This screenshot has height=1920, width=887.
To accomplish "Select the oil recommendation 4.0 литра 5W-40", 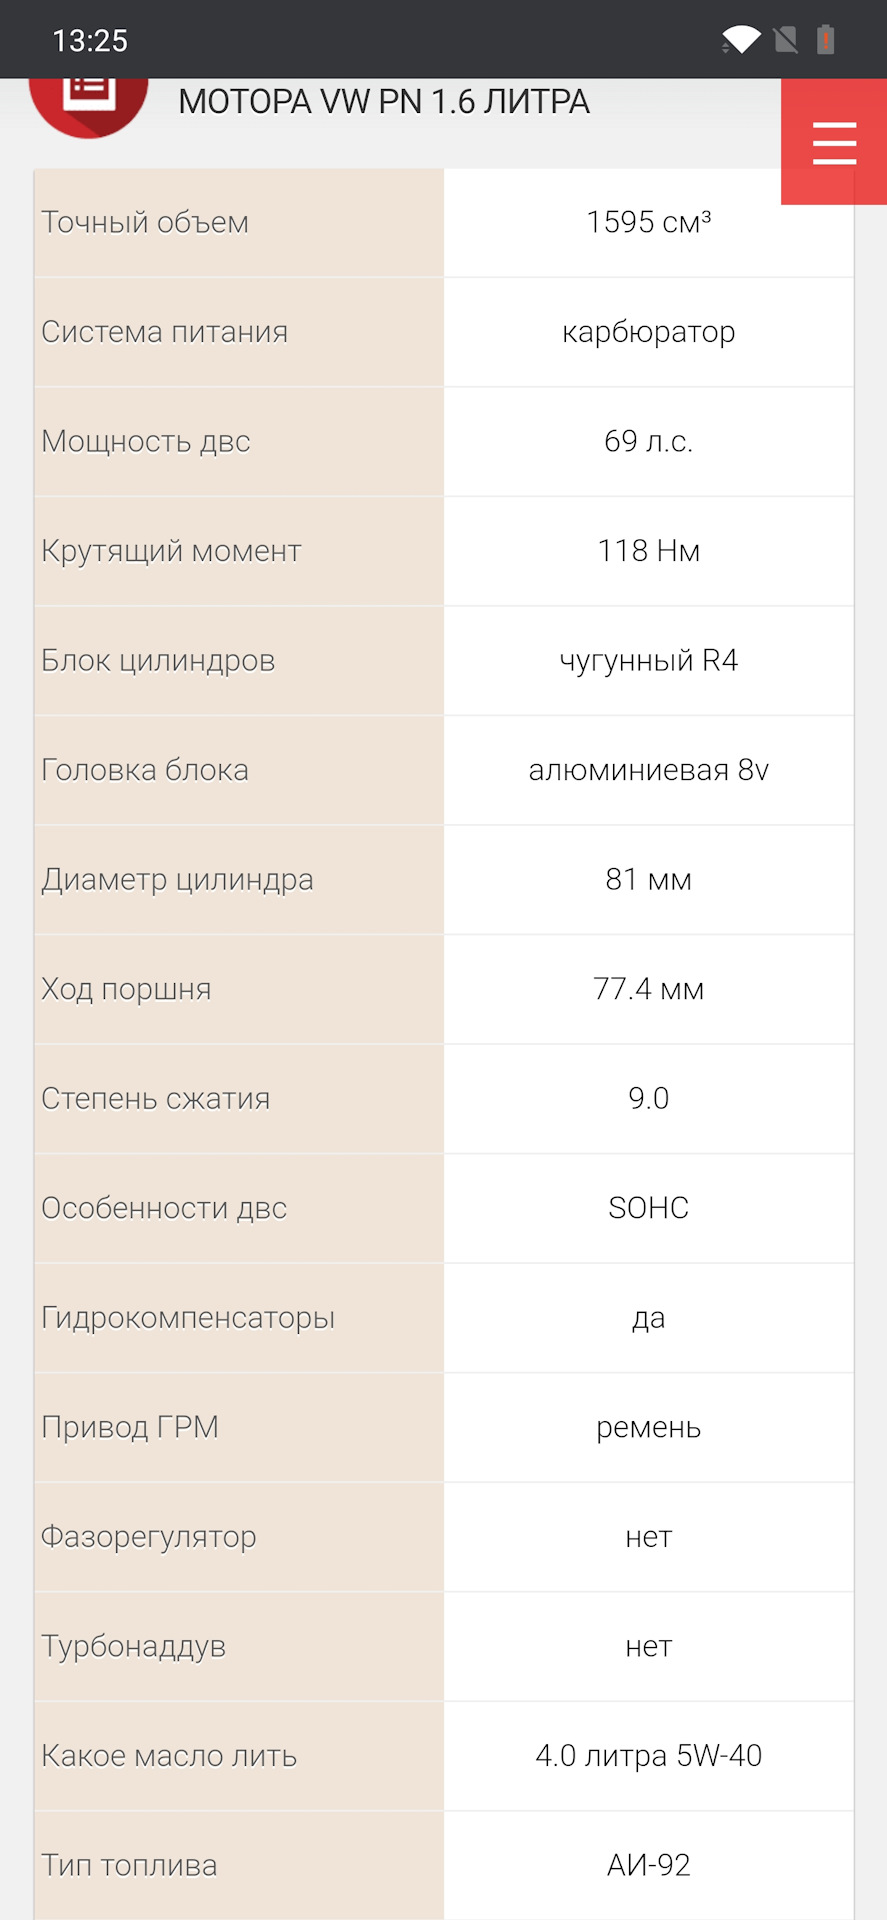I will pos(648,1756).
